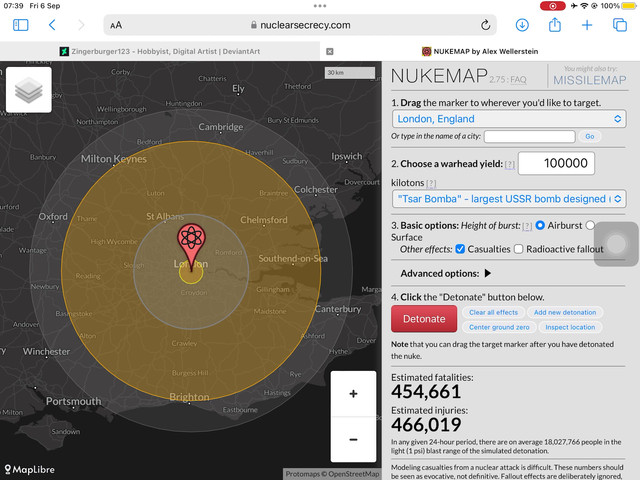Enable the Radioactive fallout checkbox
Image resolution: width=640 pixels, height=480 pixels.
click(x=518, y=249)
